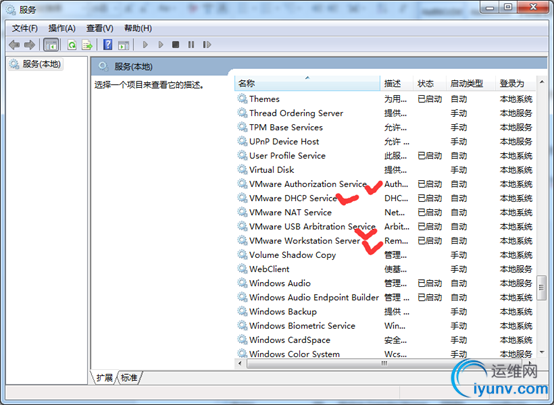The height and width of the screenshot is (405, 554).
Task: Select the Windows CardSpace service row
Action: (x=385, y=340)
